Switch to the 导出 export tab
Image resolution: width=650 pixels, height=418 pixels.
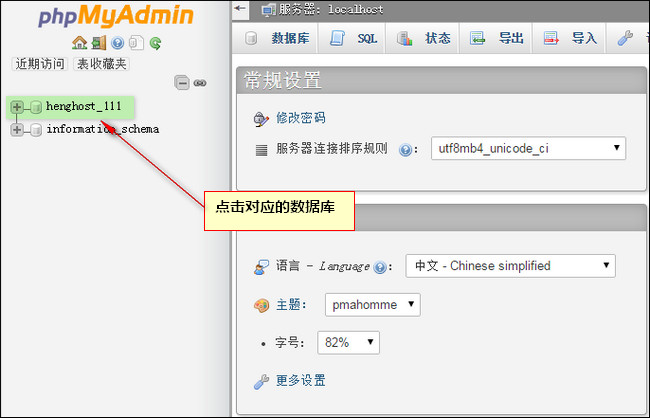496,39
